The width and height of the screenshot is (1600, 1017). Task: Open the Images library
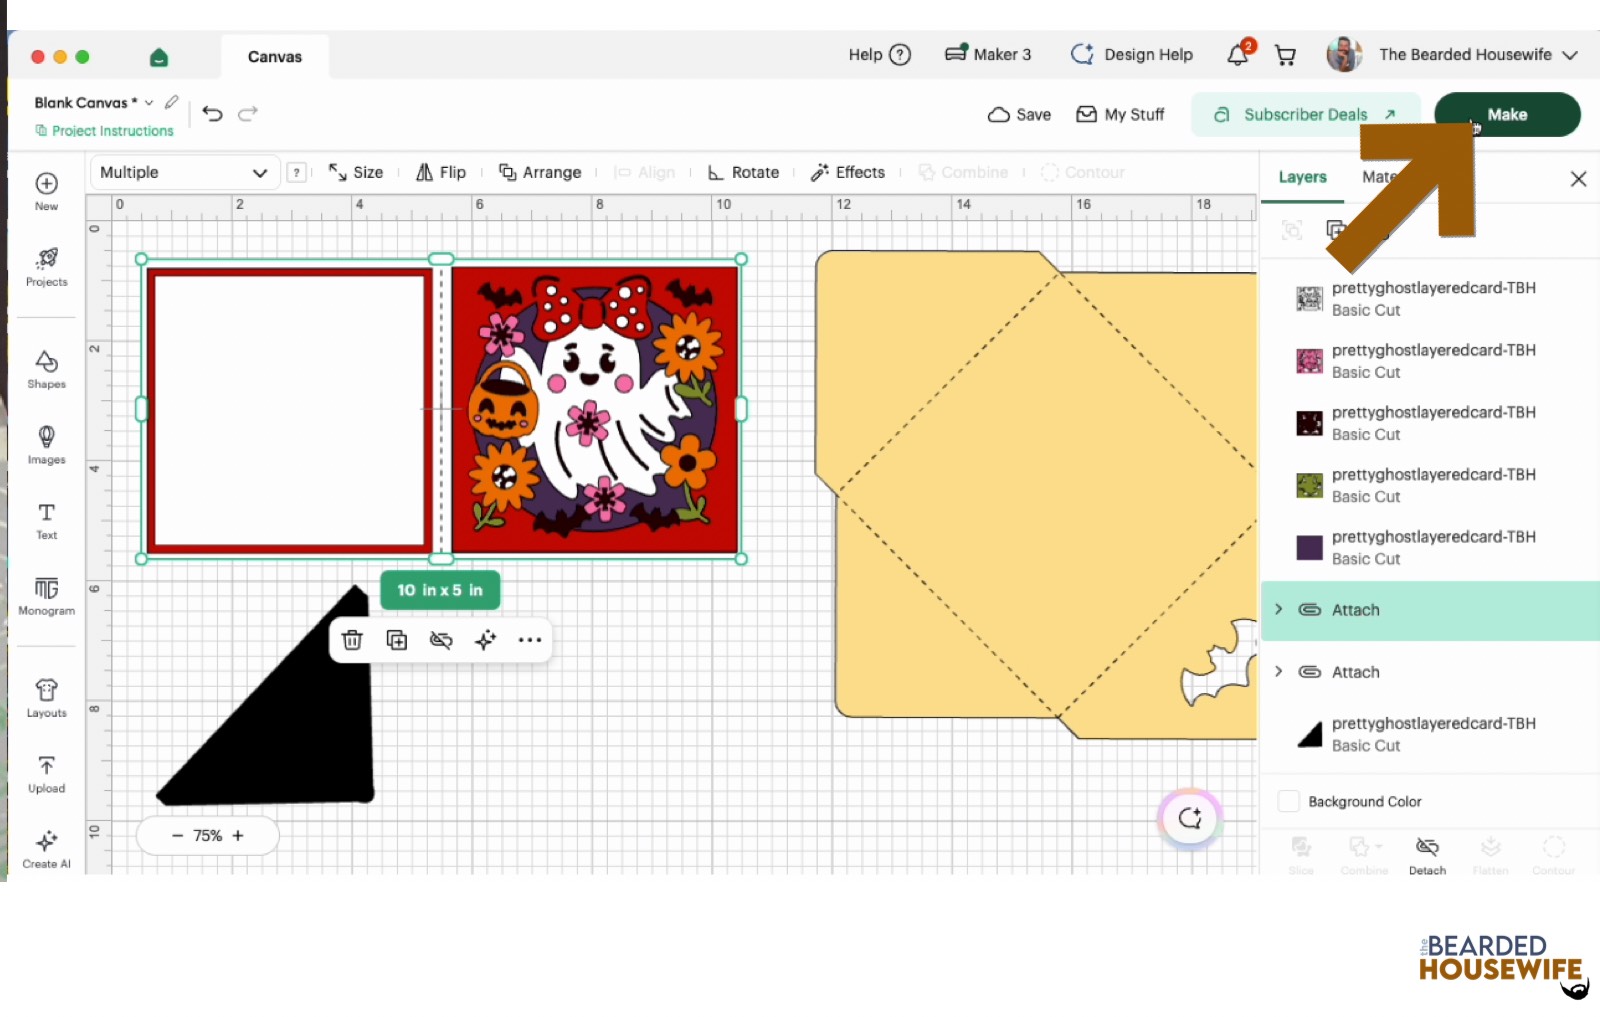tap(46, 445)
